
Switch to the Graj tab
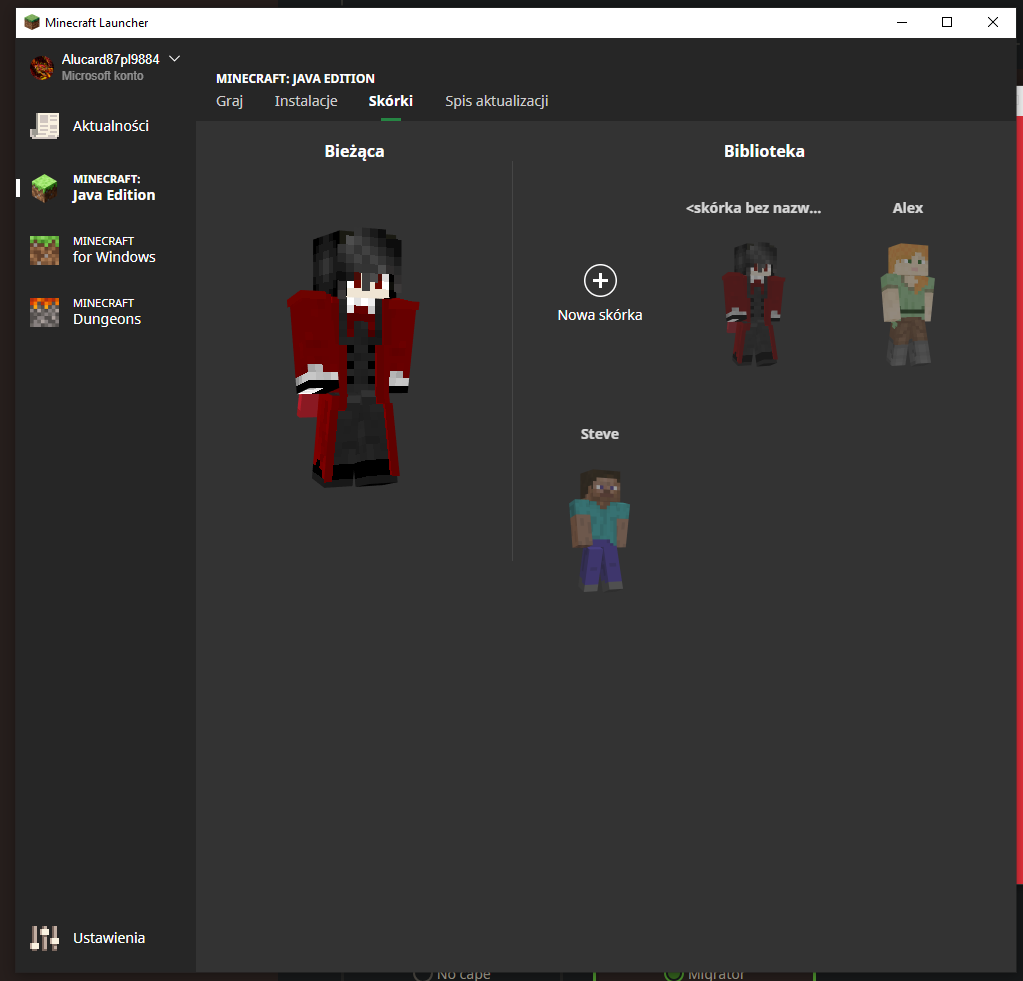coord(229,101)
